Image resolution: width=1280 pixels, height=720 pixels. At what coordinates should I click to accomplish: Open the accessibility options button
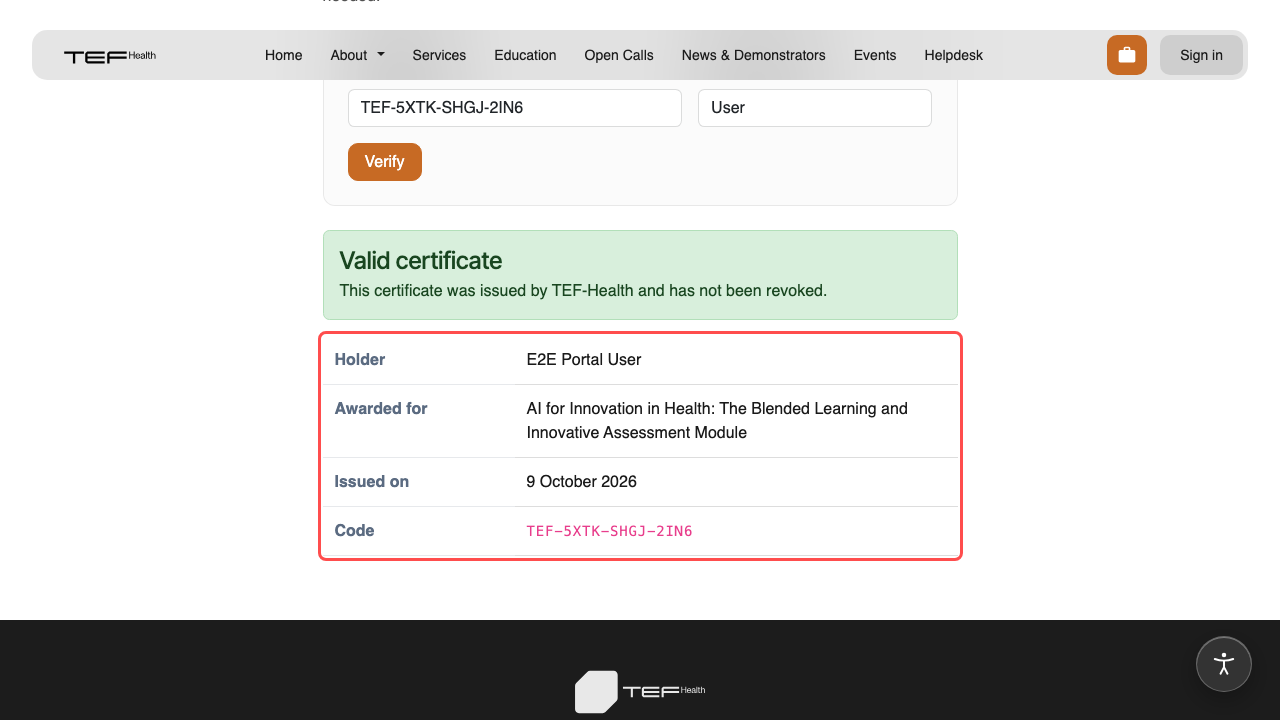click(1224, 664)
